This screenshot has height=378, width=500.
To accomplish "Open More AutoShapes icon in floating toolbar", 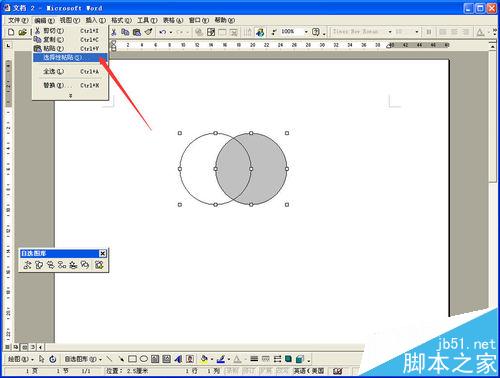I will tap(99, 265).
